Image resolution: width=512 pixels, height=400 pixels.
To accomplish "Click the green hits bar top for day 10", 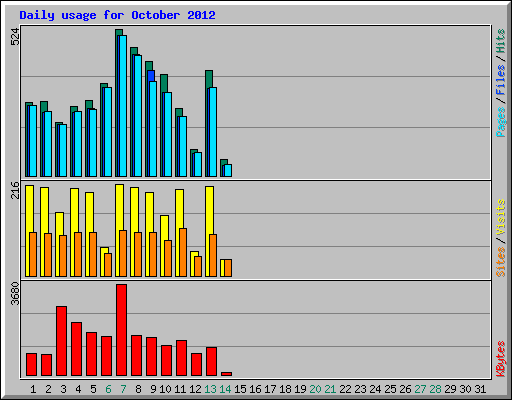I will pos(164,83).
